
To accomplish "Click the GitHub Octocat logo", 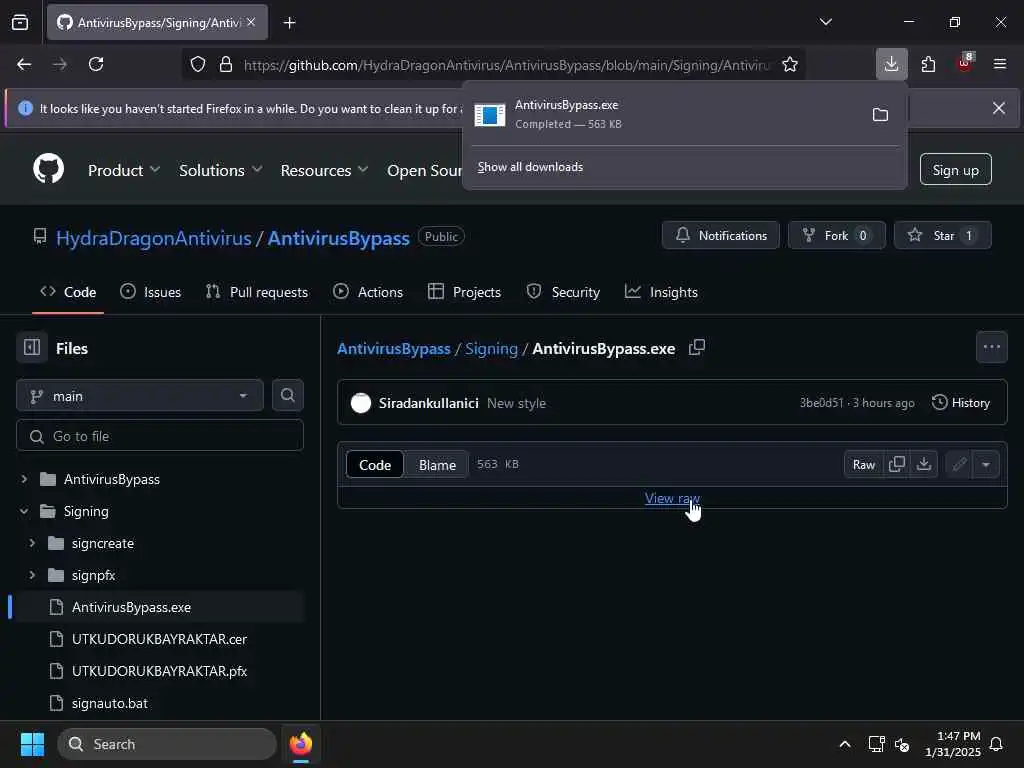I will [x=48, y=168].
